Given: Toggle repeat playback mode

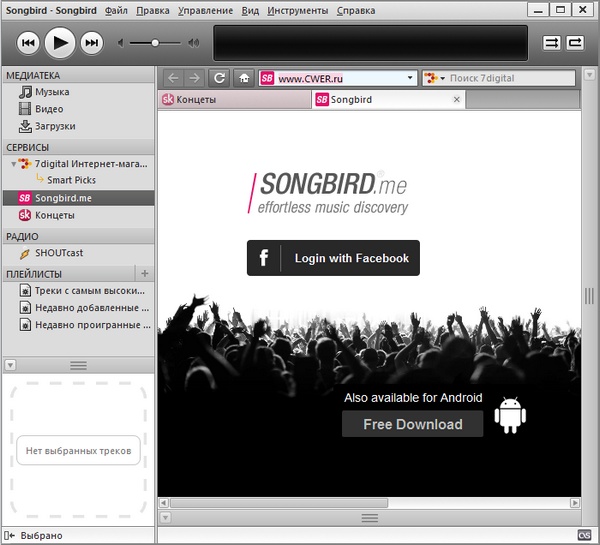Looking at the screenshot, I should (575, 42).
